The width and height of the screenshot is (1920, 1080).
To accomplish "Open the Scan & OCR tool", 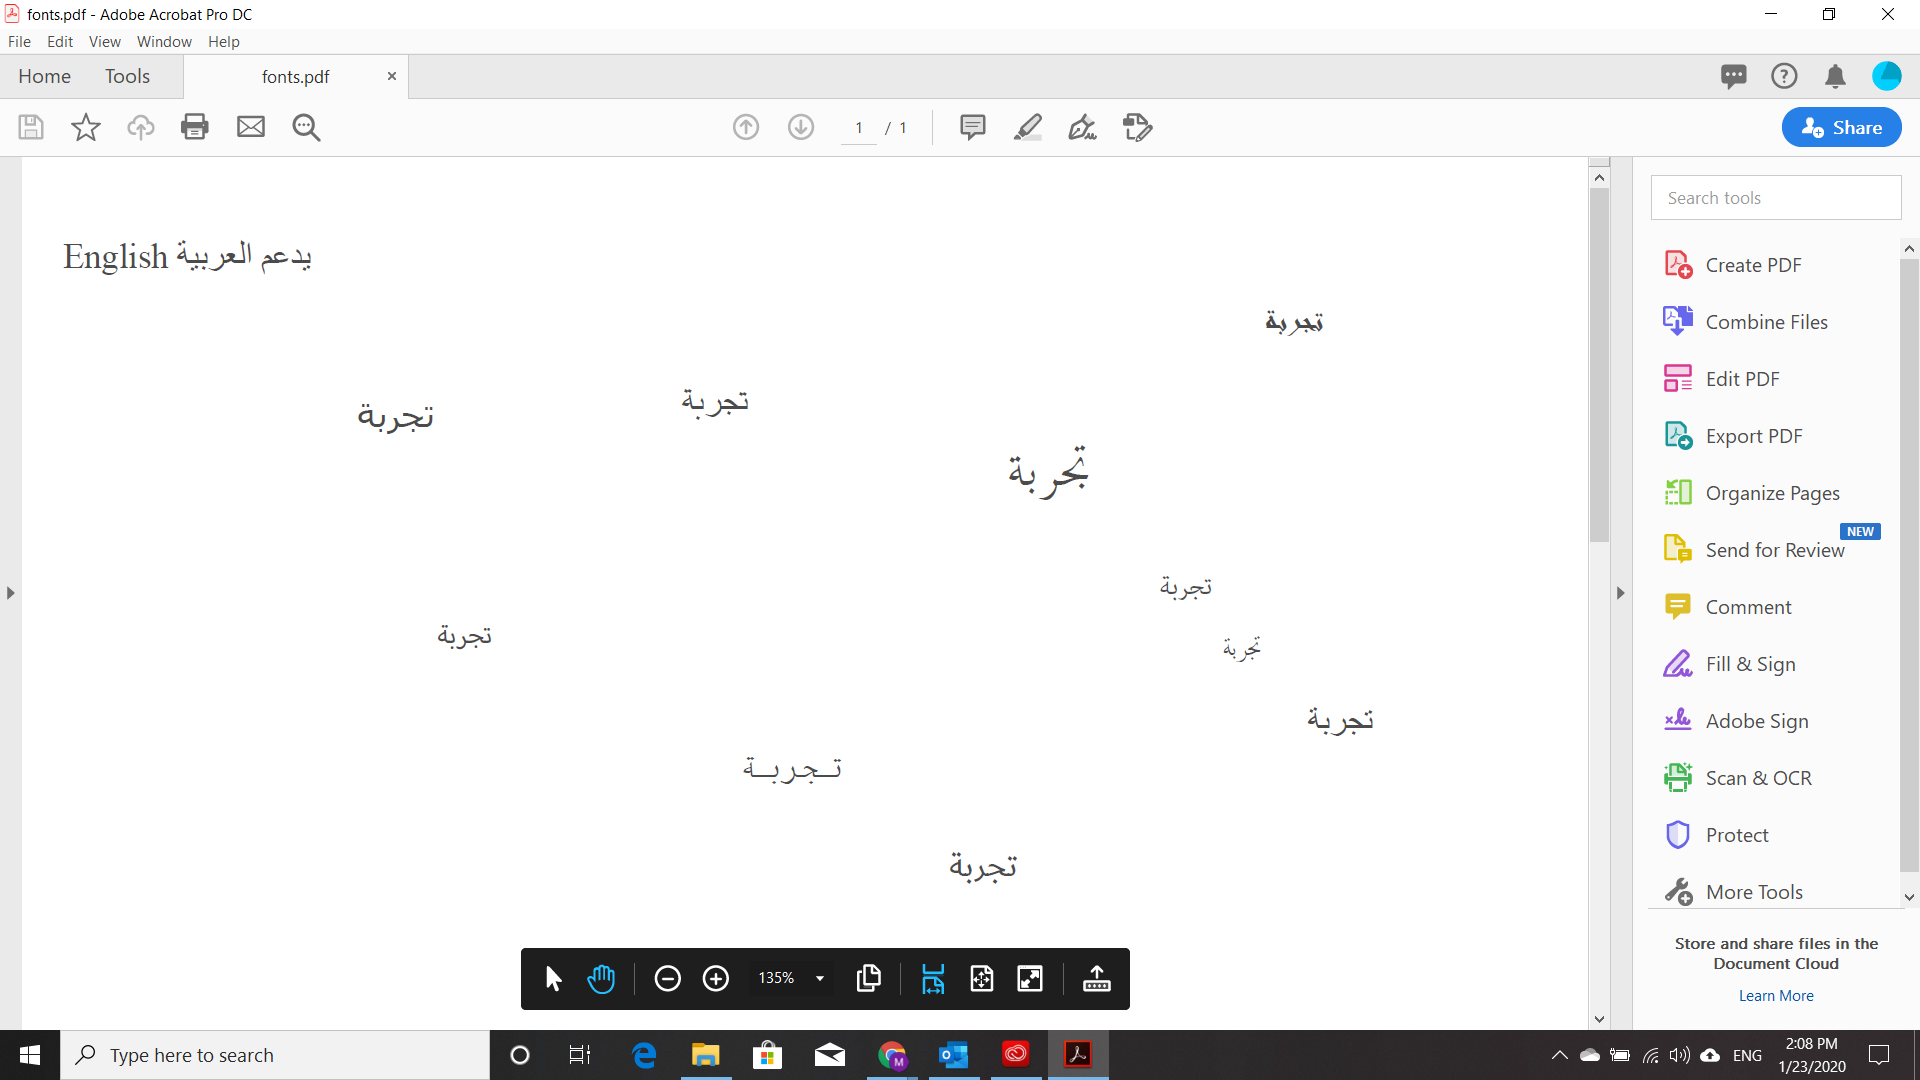I will tap(1758, 778).
